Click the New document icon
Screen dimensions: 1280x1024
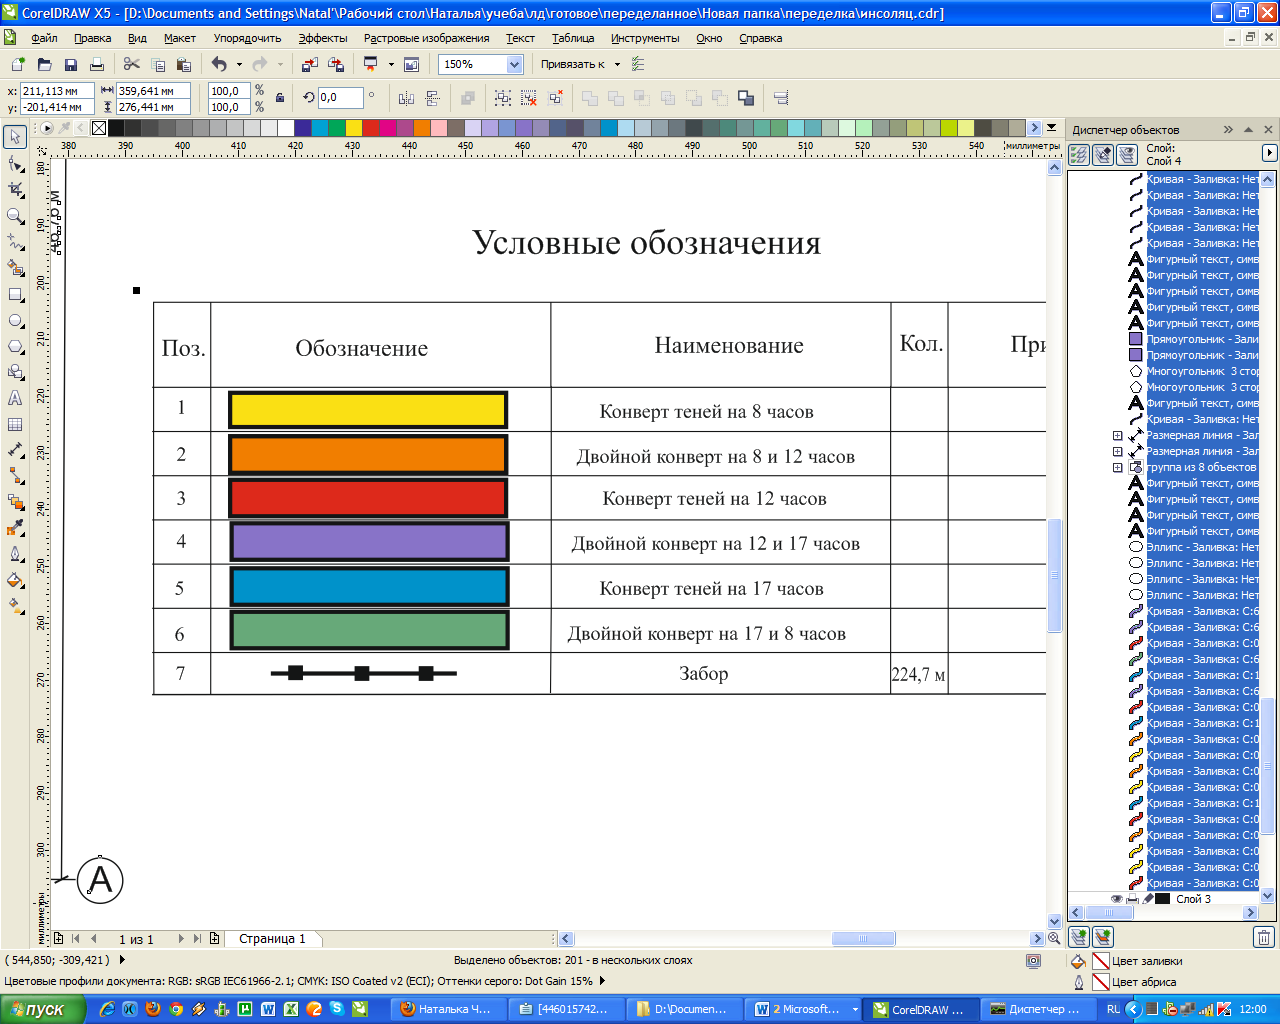[18, 64]
